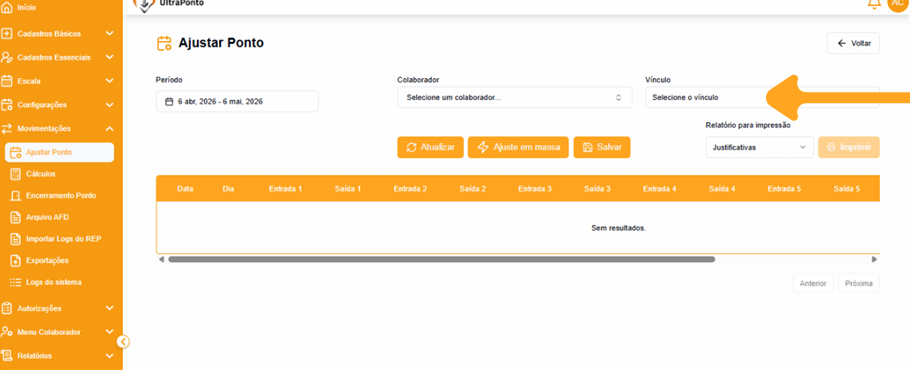Click the Ajuste em massa button
The width and height of the screenshot is (910, 370).
pos(518,147)
